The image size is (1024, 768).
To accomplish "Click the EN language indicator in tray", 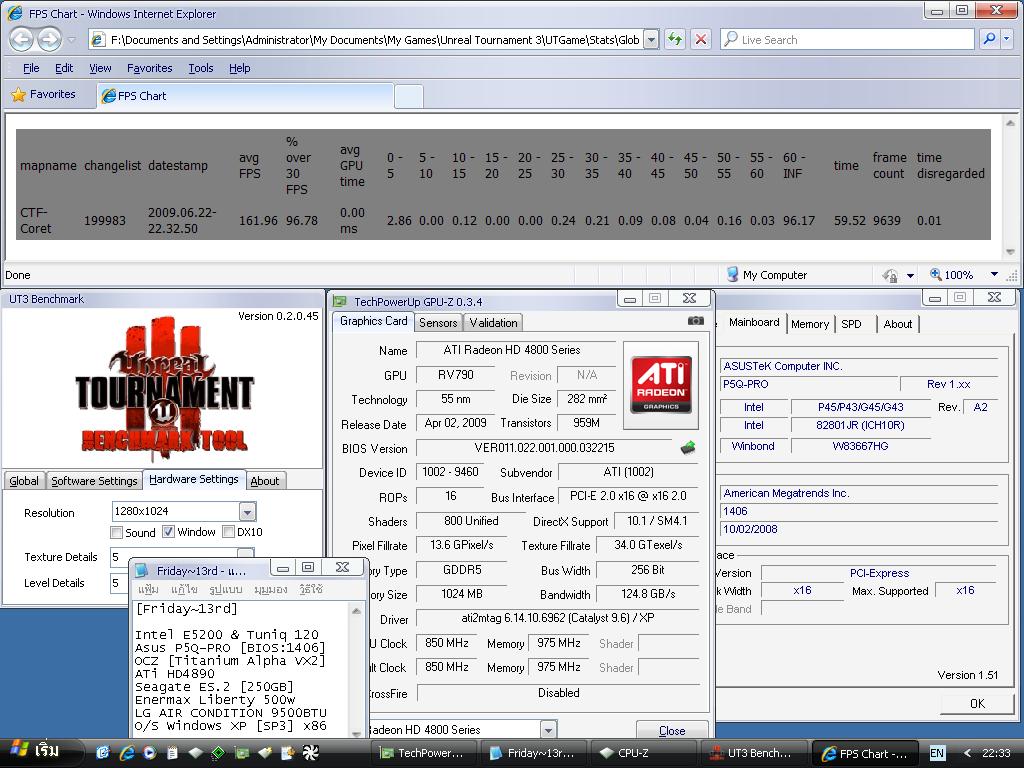I will (x=936, y=753).
